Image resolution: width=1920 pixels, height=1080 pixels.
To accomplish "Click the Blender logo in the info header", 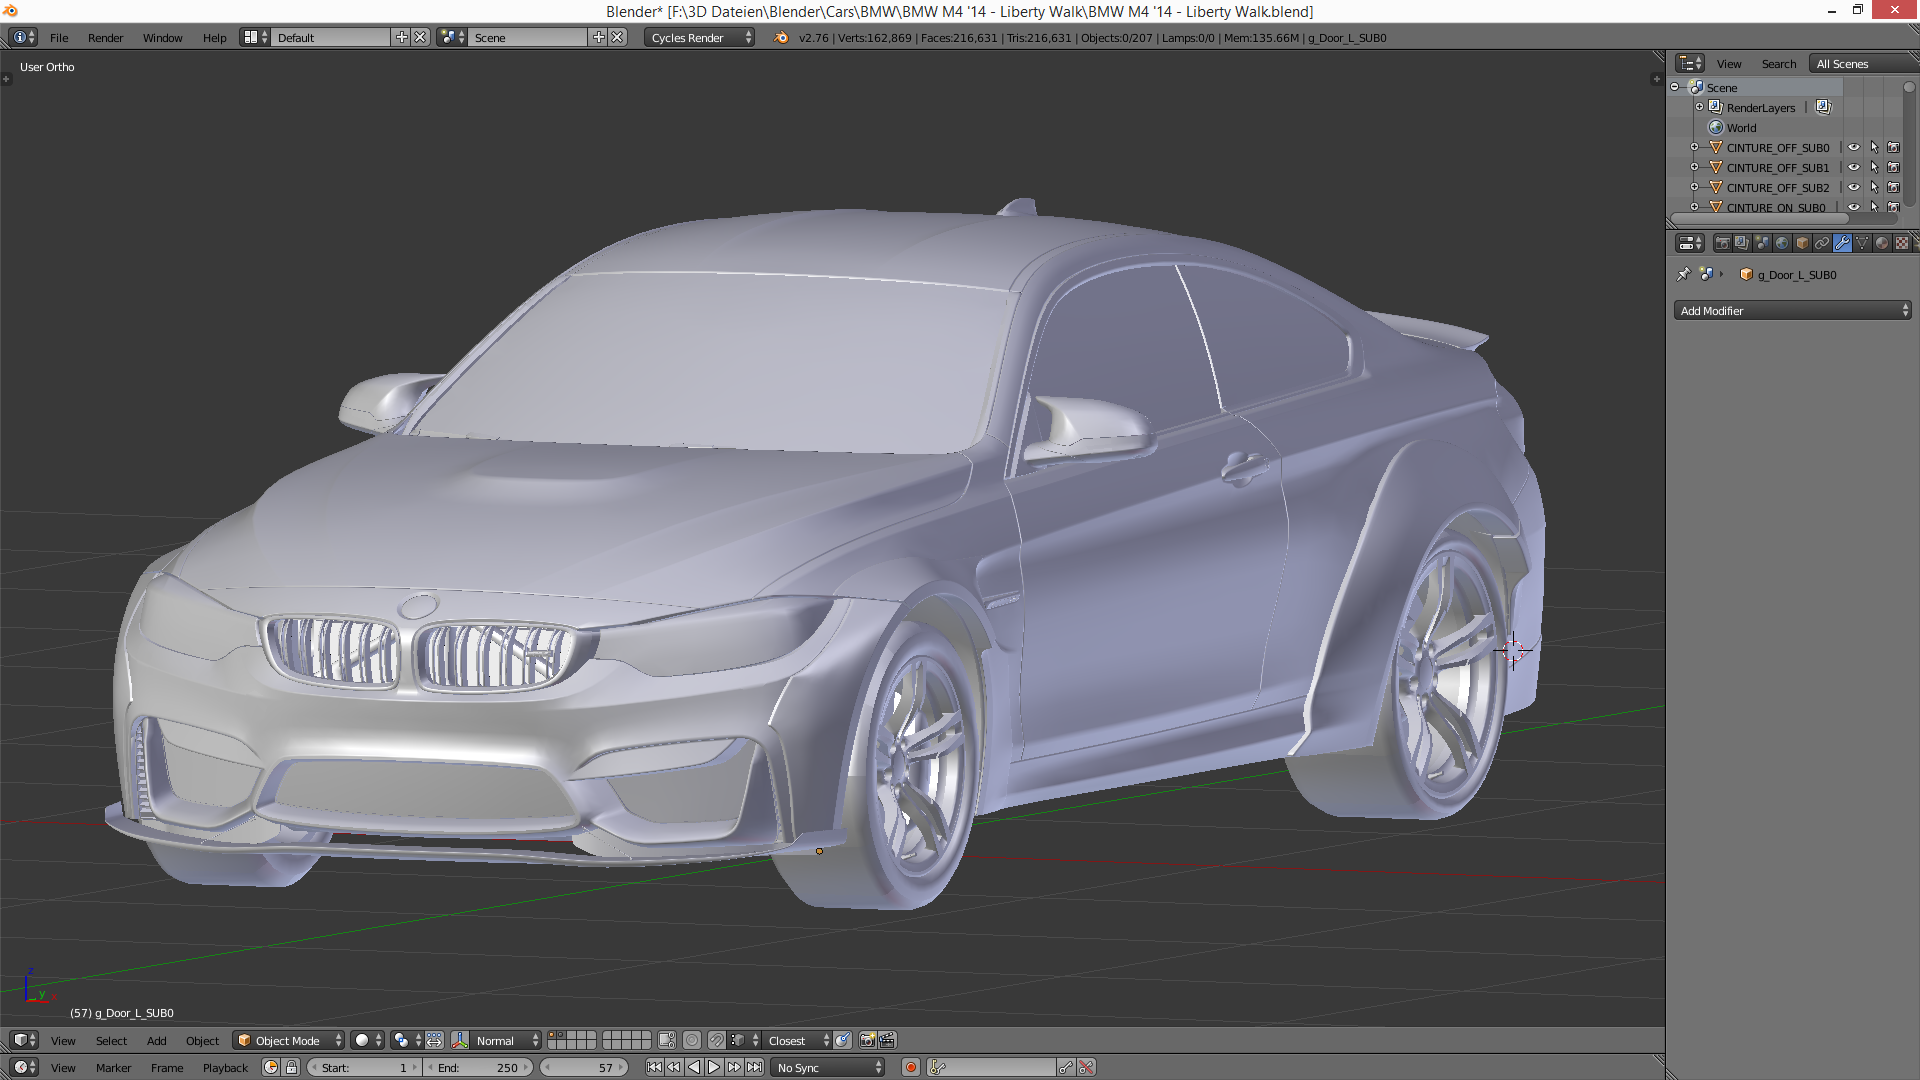I will (x=781, y=37).
